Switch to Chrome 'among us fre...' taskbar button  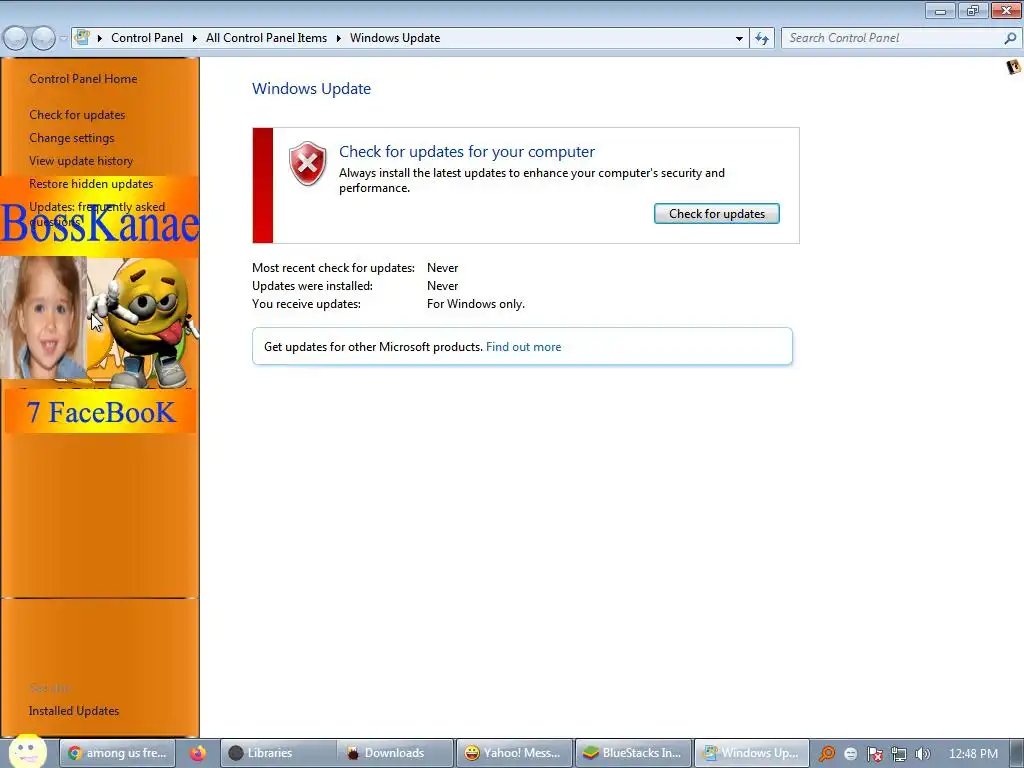pos(118,753)
